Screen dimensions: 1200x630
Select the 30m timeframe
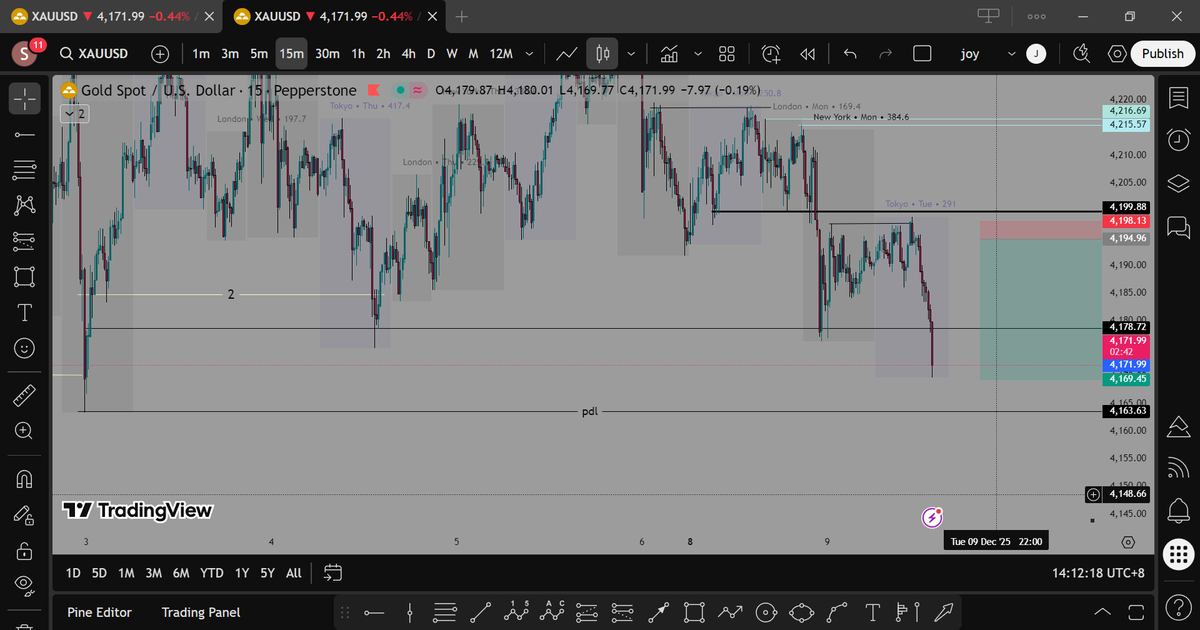click(x=327, y=54)
